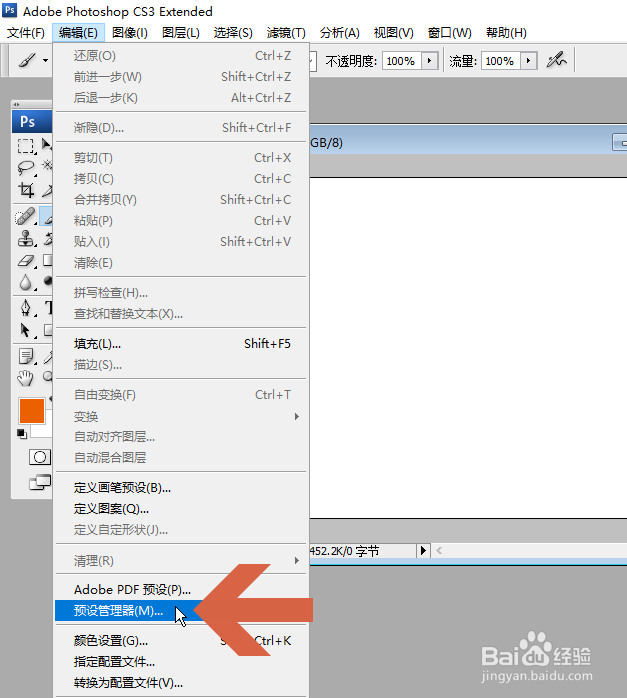The height and width of the screenshot is (698, 627).
Task: Select the Clone Stamp tool
Action: pos(25,239)
